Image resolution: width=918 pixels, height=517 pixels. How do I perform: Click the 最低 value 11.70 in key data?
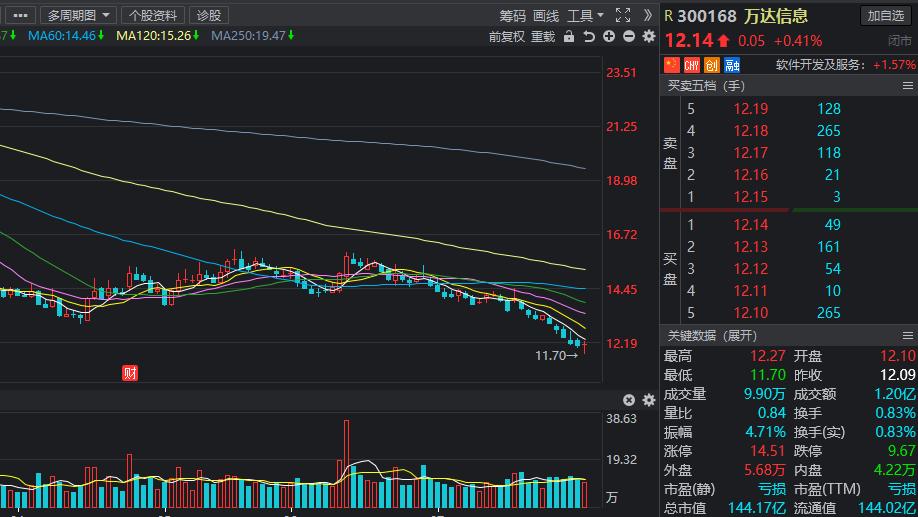click(x=768, y=375)
